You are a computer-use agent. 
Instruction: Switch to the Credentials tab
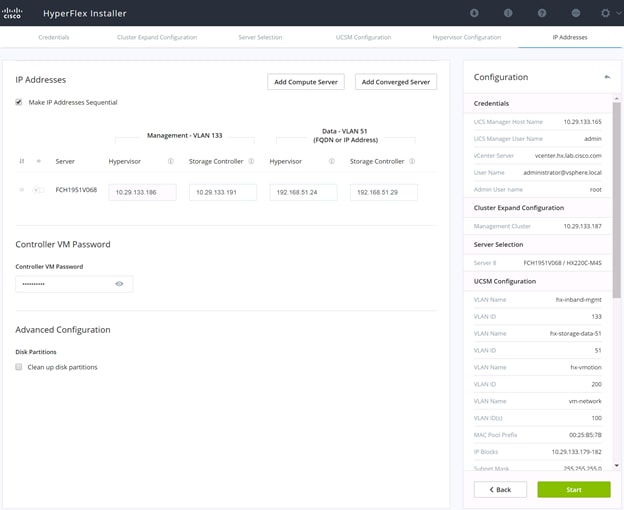tap(54, 37)
